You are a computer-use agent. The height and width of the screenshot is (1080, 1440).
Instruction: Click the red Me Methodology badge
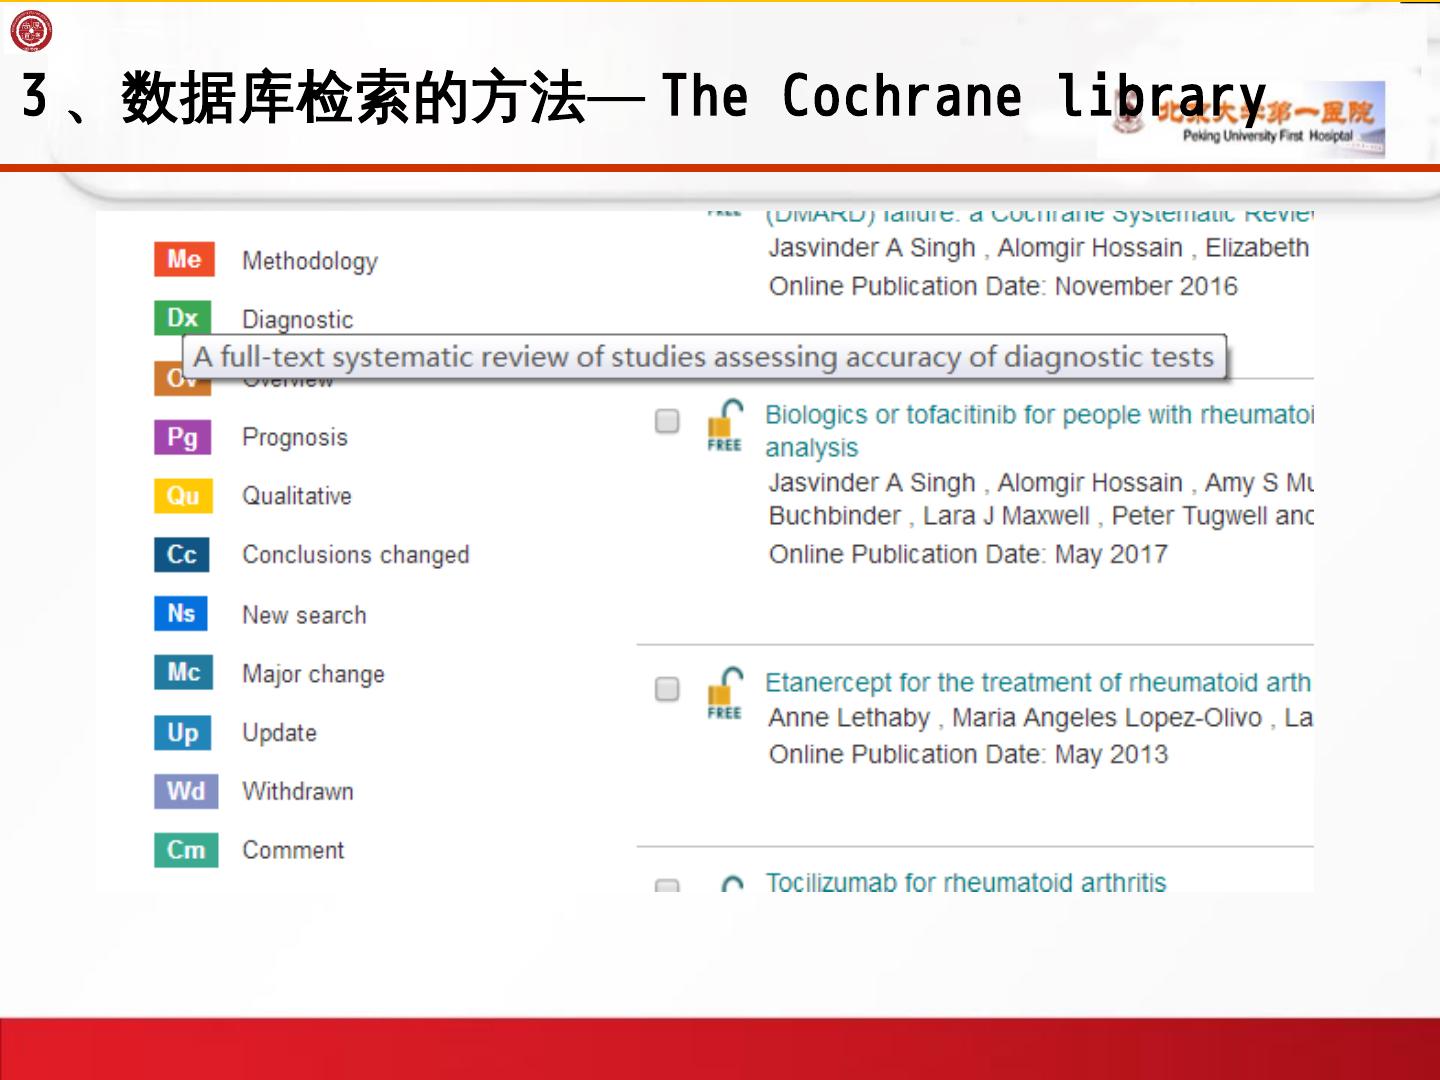coord(184,259)
